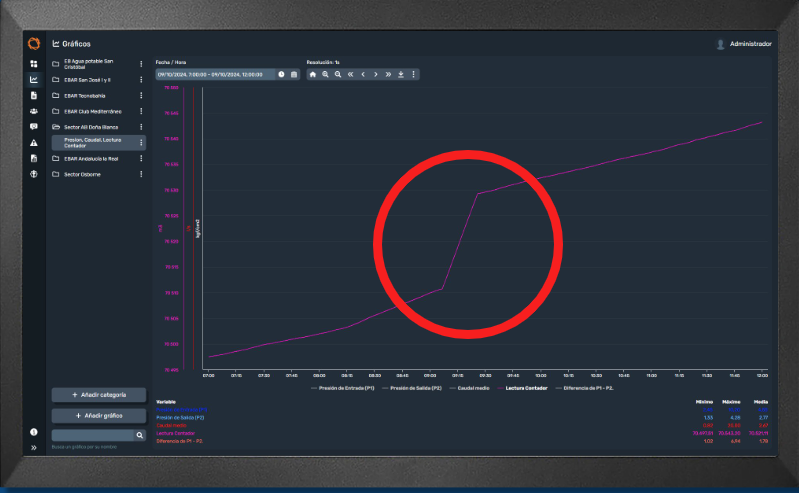
Task: Open options for Presion, Caudal, Lectura chart
Action: [141, 143]
